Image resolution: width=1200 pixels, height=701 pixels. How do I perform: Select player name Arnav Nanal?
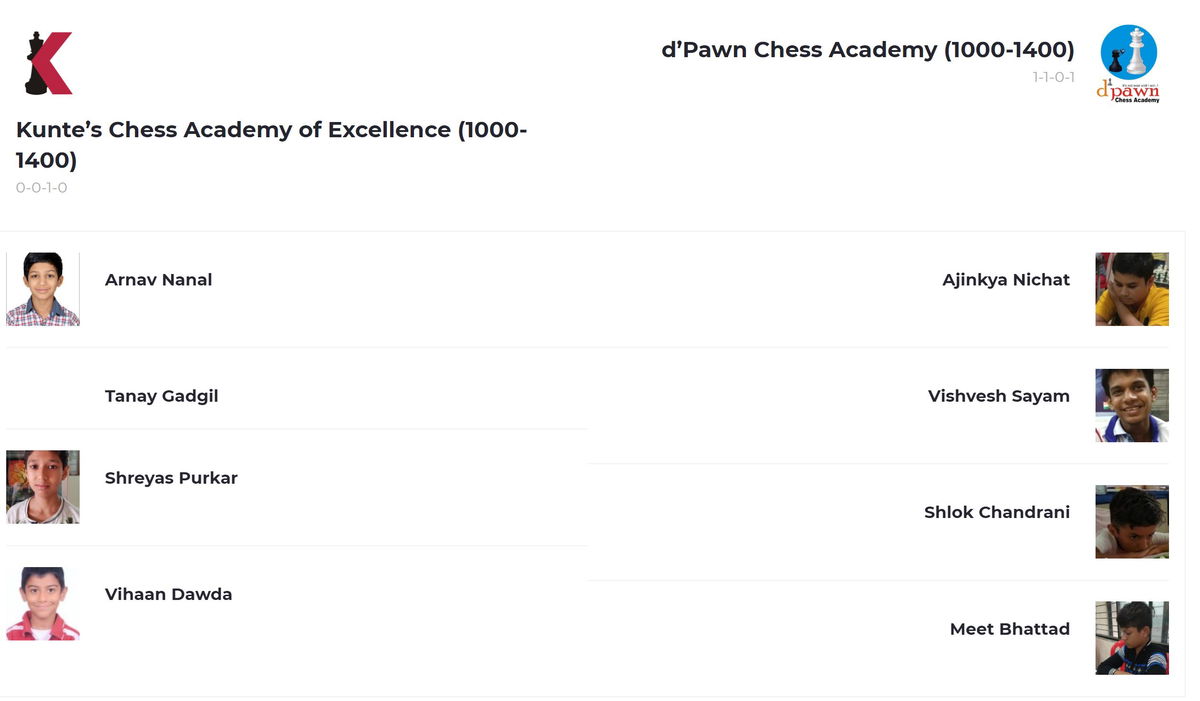(158, 280)
